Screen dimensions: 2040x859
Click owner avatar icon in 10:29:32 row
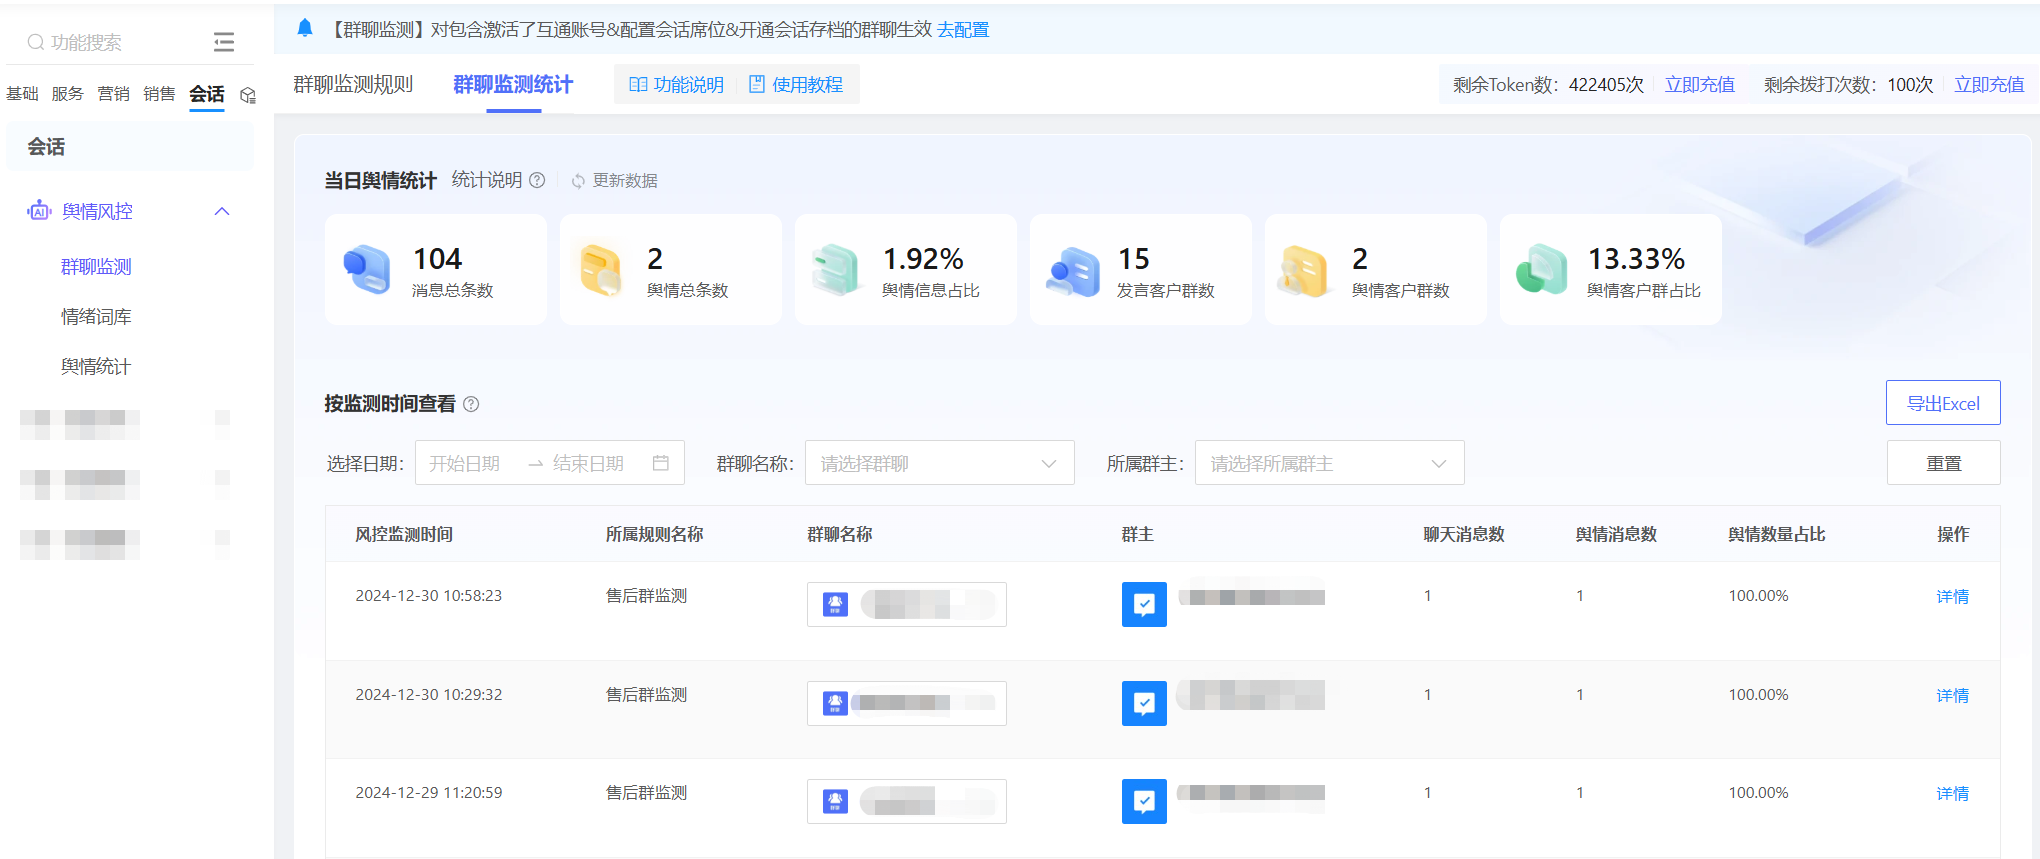(x=1144, y=703)
